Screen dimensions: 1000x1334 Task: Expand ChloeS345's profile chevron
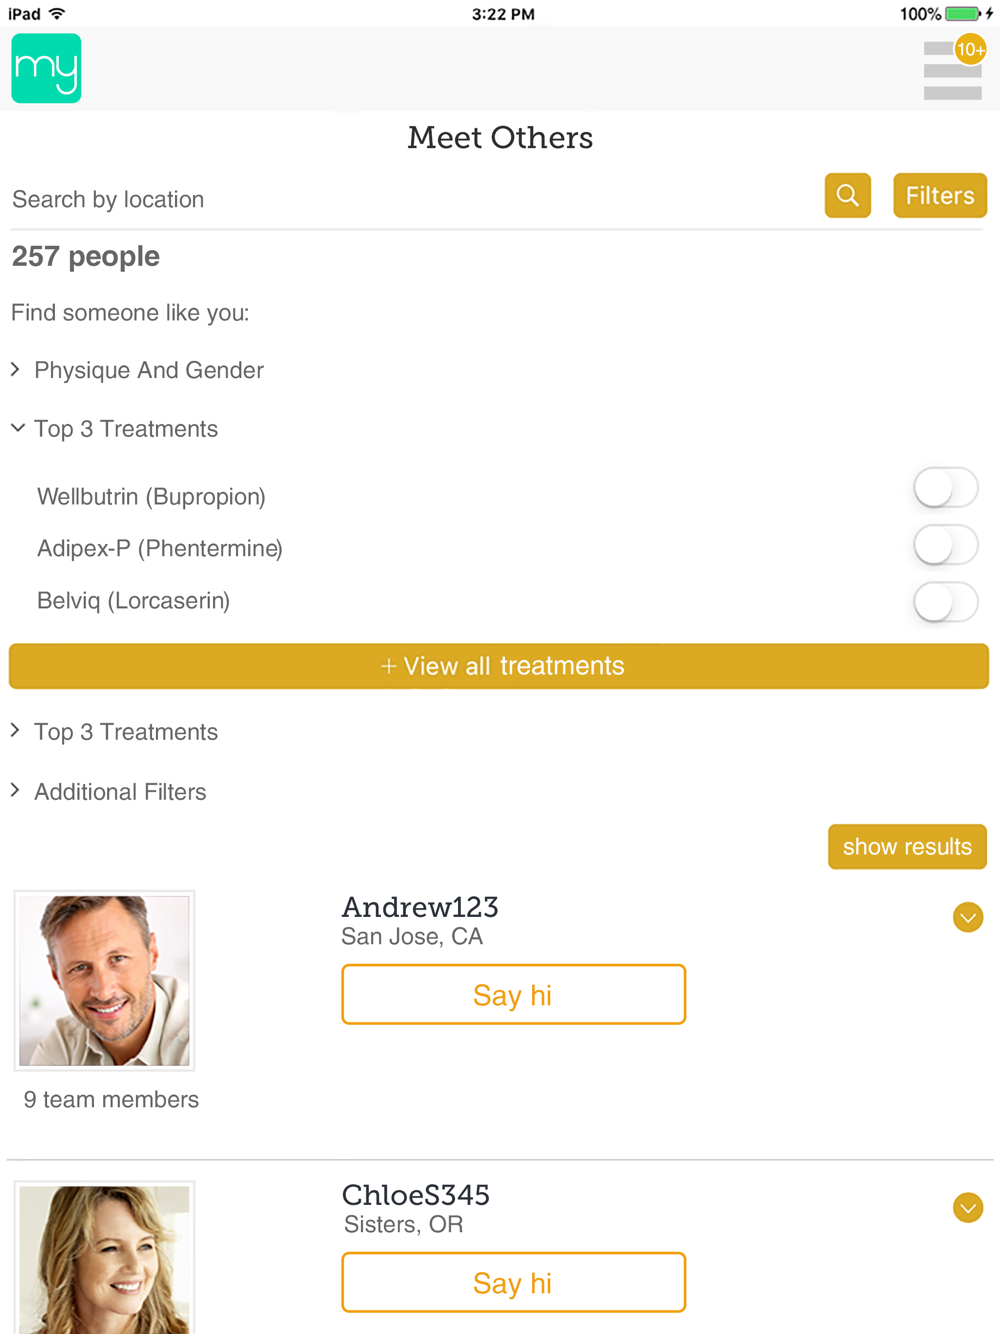click(x=967, y=1208)
